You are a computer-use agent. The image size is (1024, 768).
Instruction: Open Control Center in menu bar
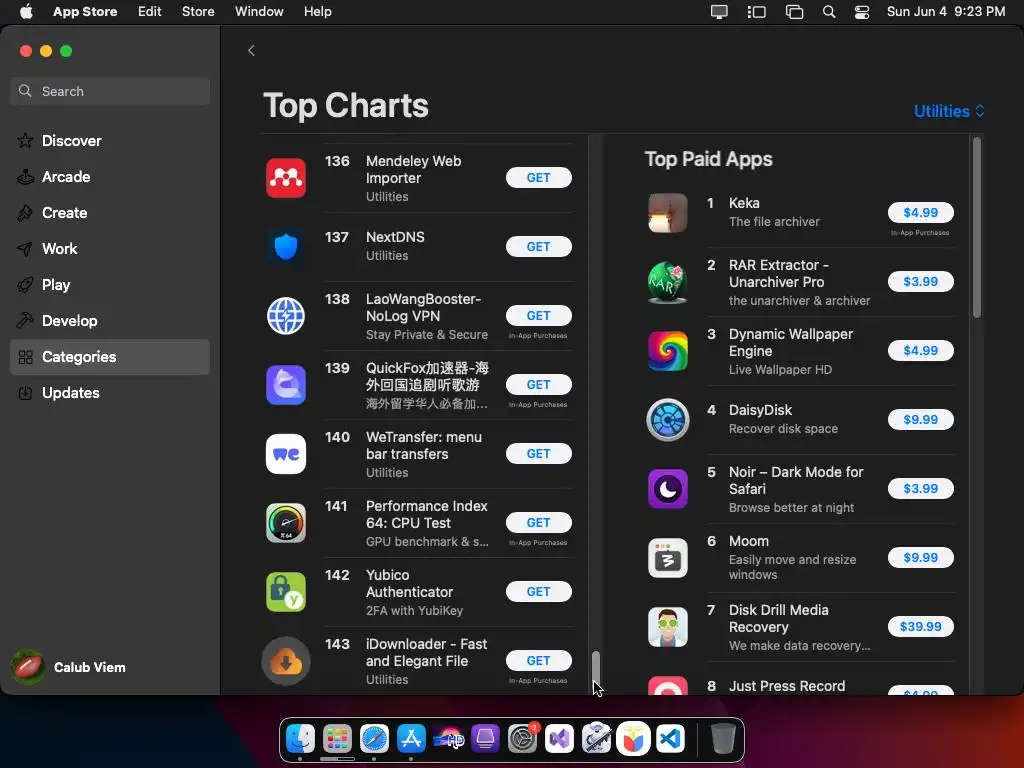pyautogui.click(x=862, y=12)
